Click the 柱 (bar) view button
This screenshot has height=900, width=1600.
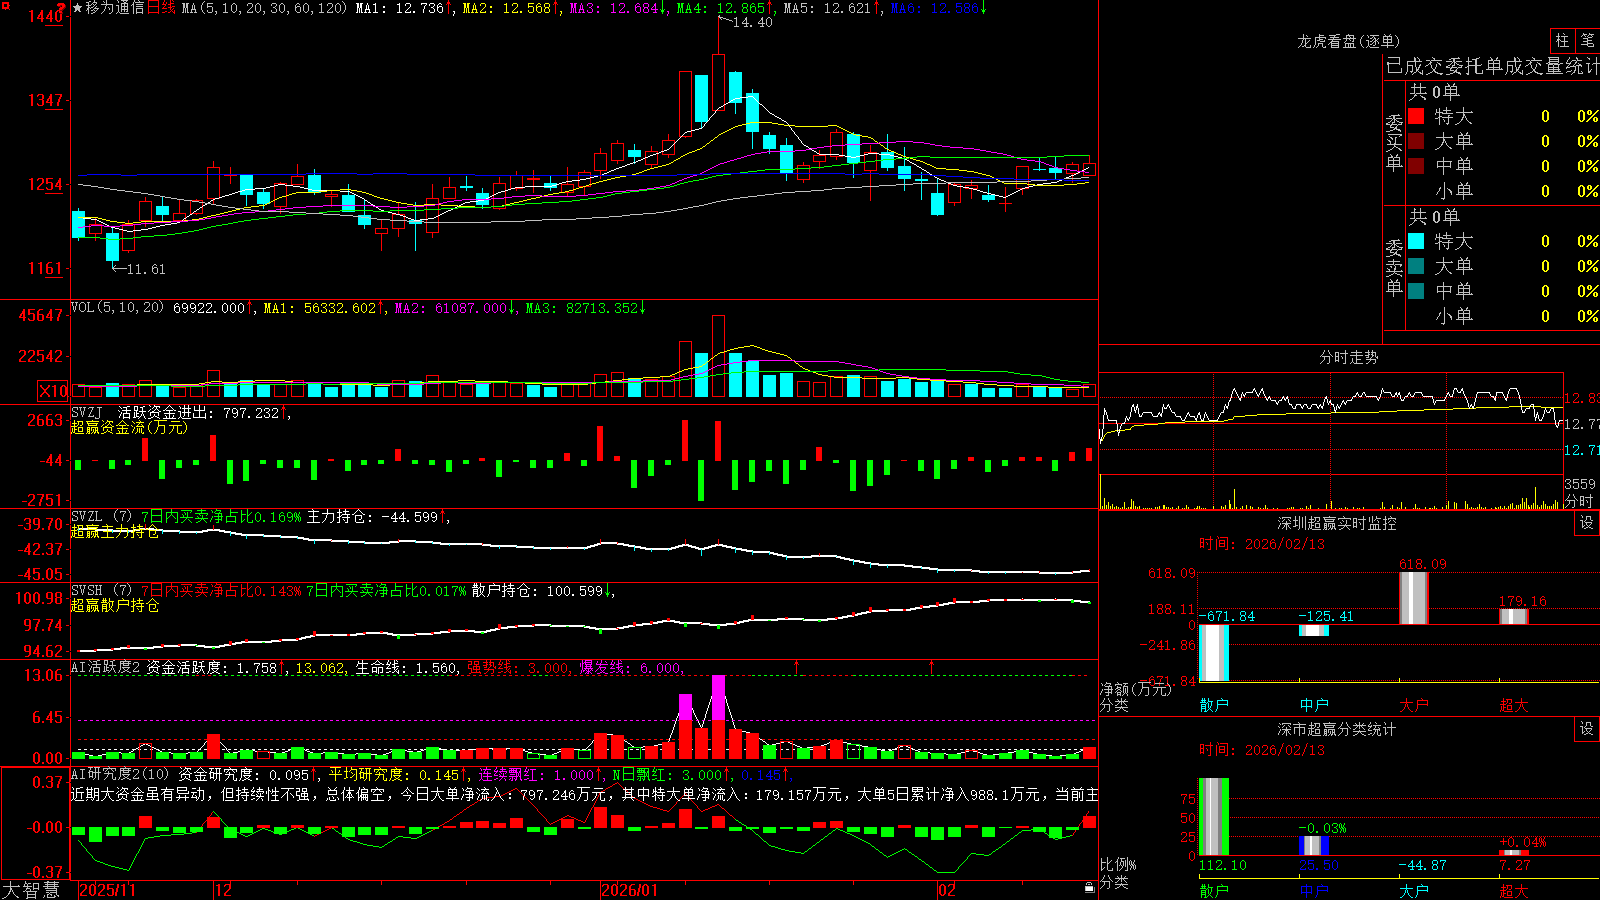pos(1562,40)
